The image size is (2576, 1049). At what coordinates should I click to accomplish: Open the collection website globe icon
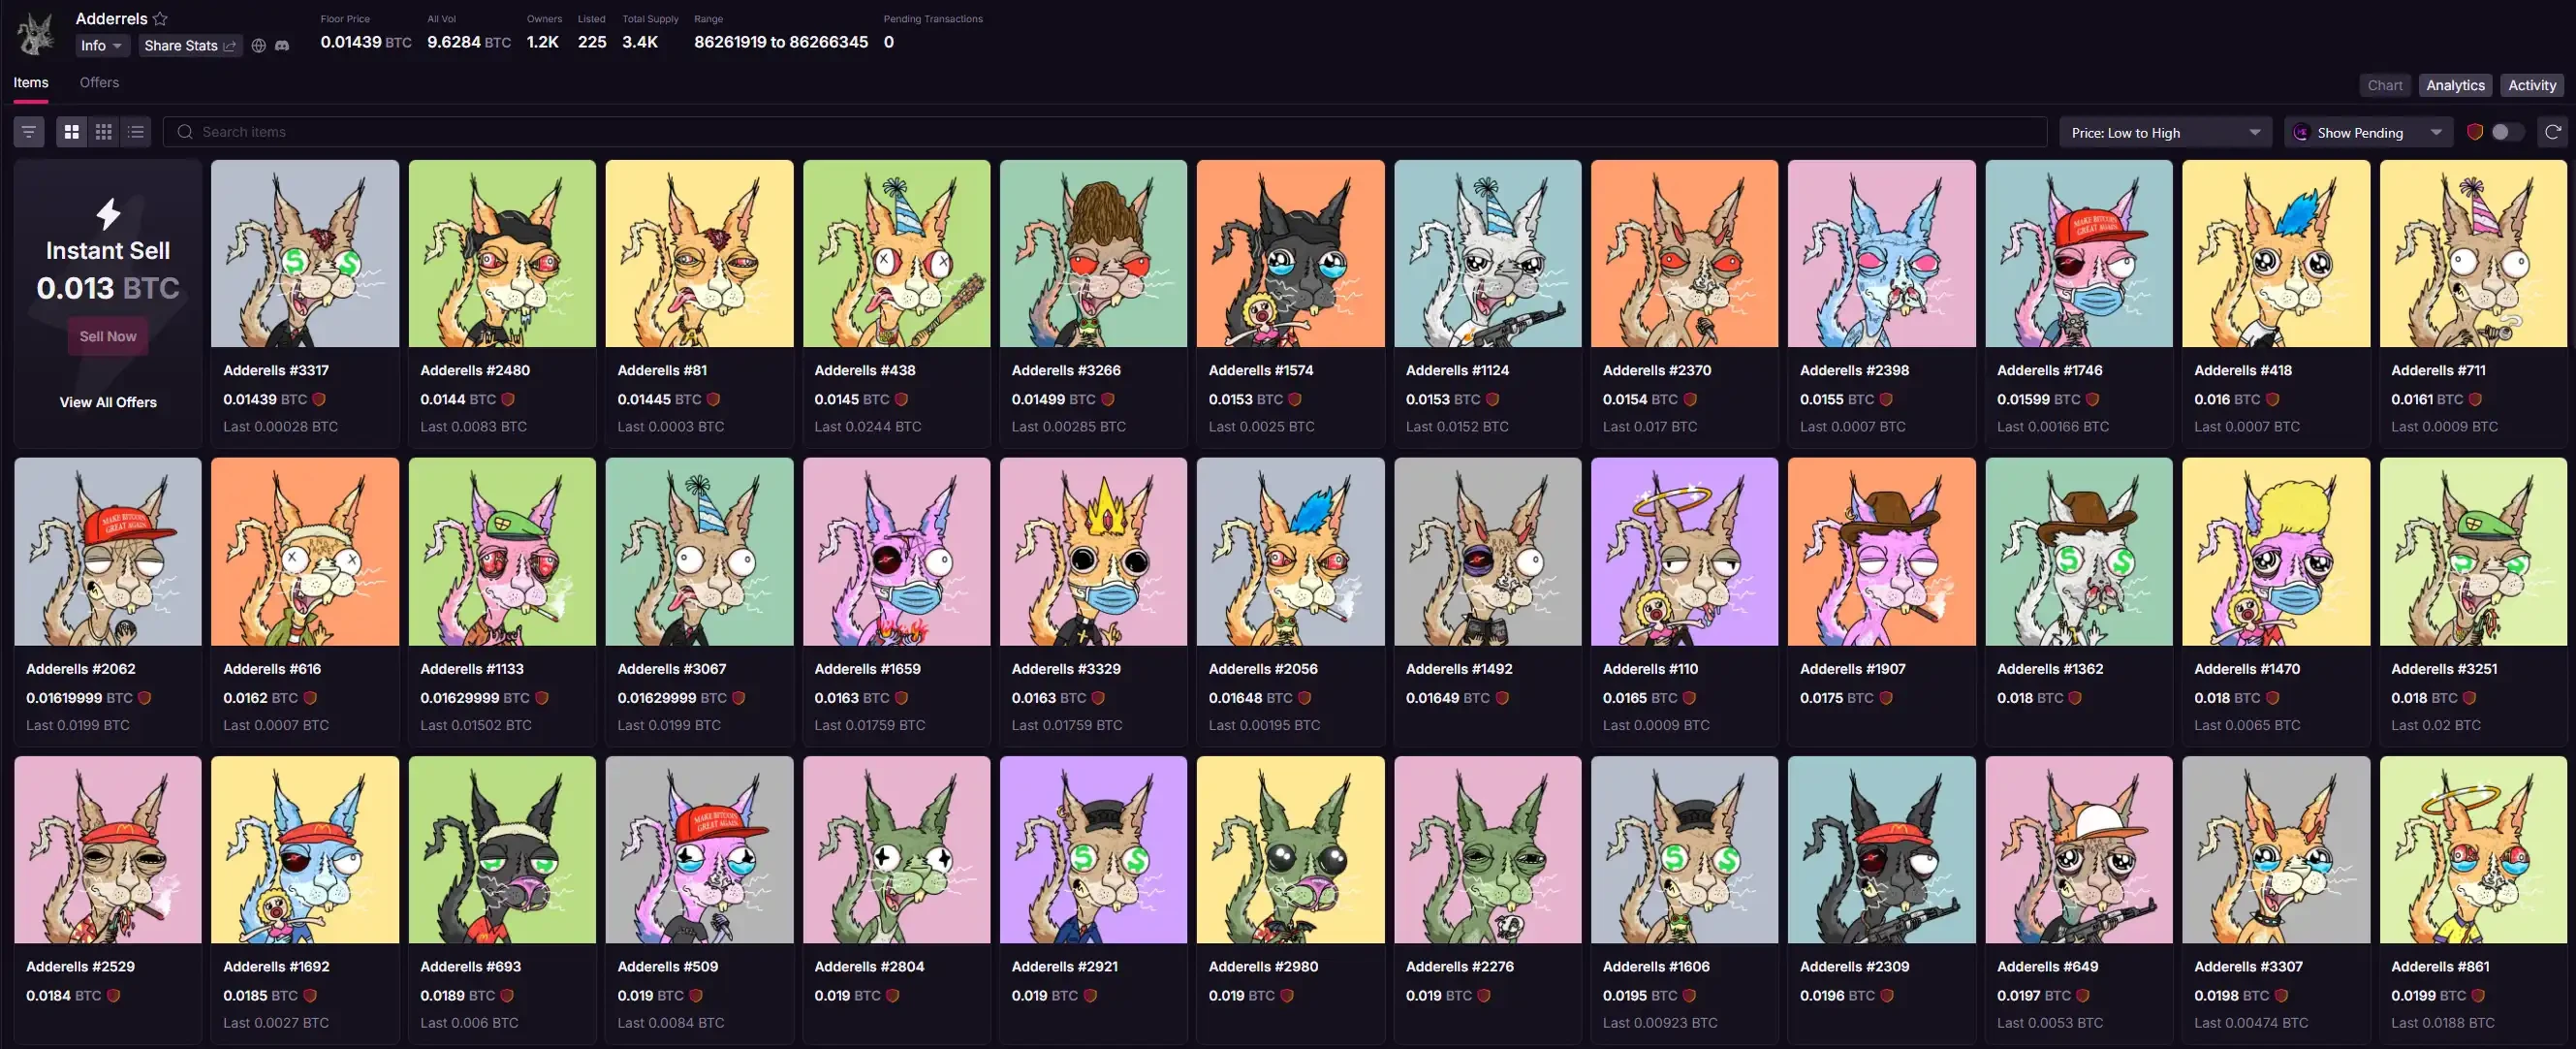[x=258, y=46]
